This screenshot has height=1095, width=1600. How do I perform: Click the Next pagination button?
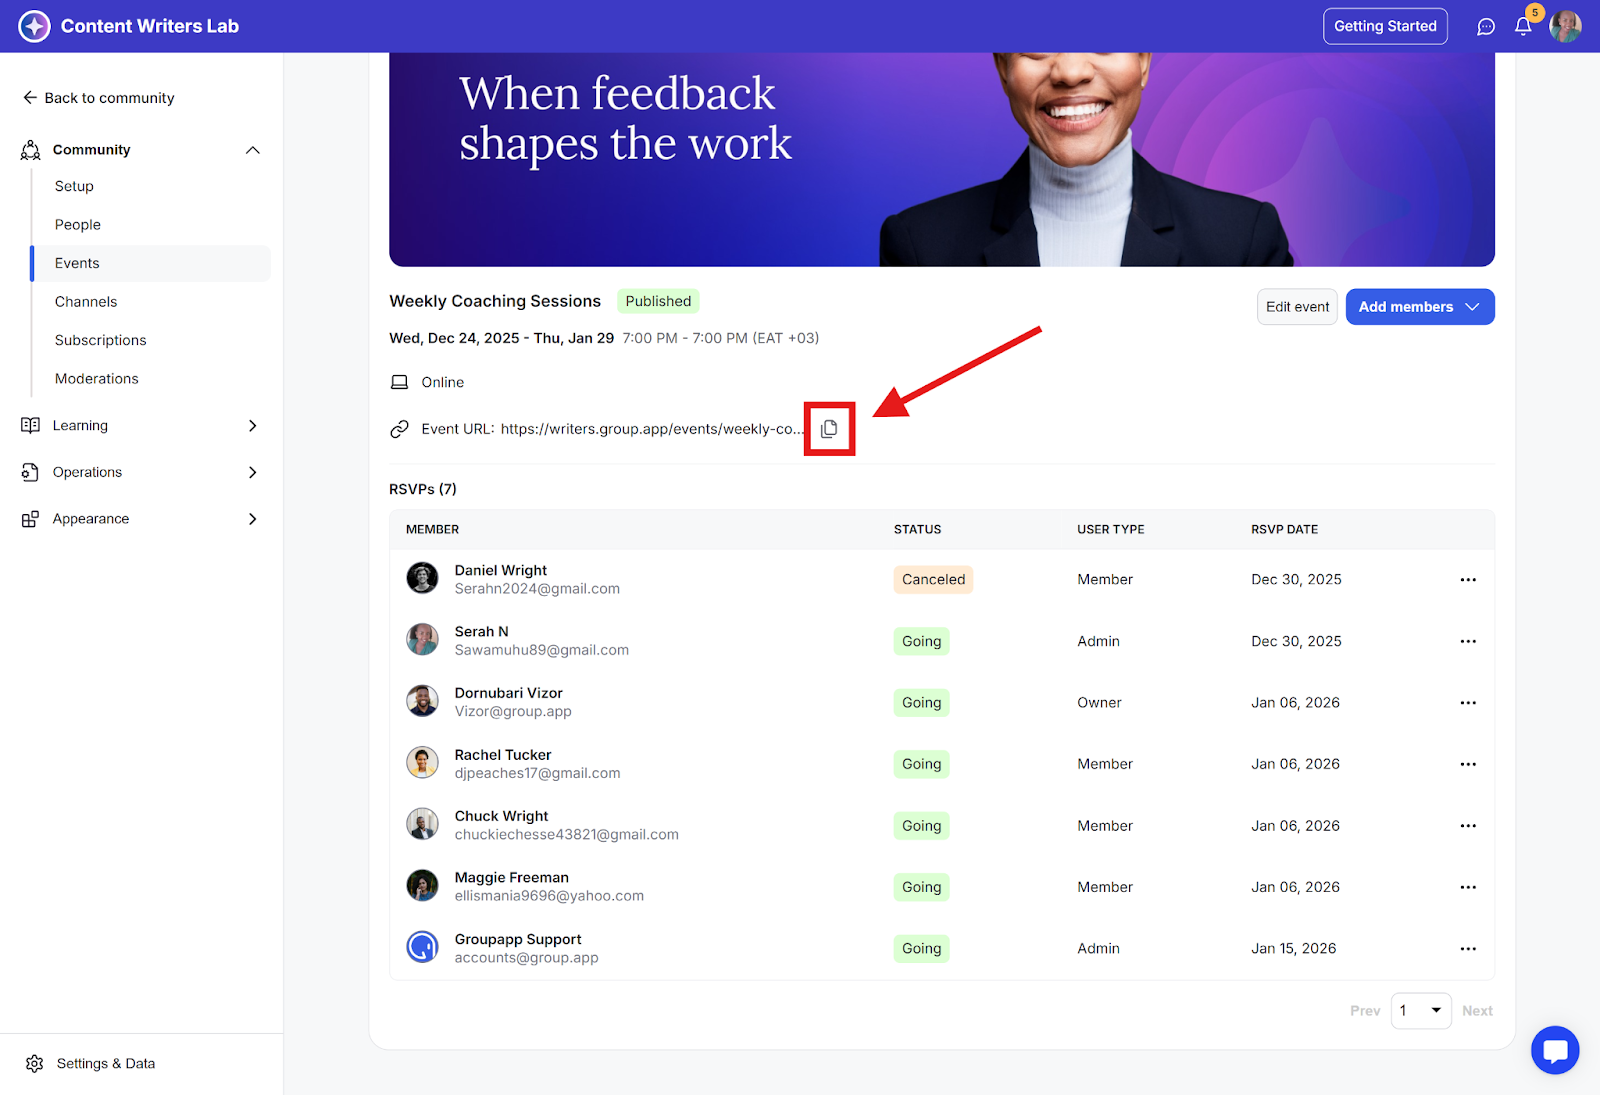pyautogui.click(x=1477, y=1011)
